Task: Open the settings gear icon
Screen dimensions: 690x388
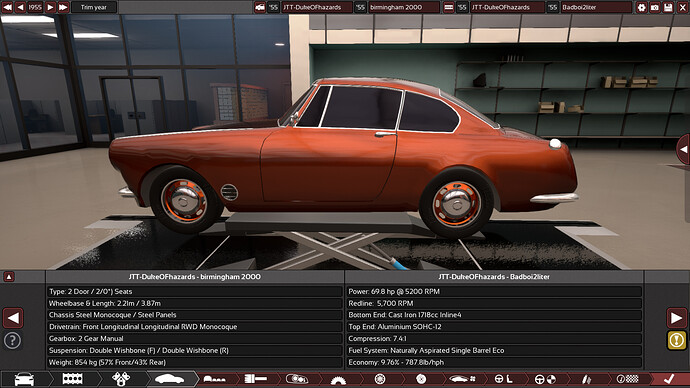Action: pyautogui.click(x=642, y=7)
